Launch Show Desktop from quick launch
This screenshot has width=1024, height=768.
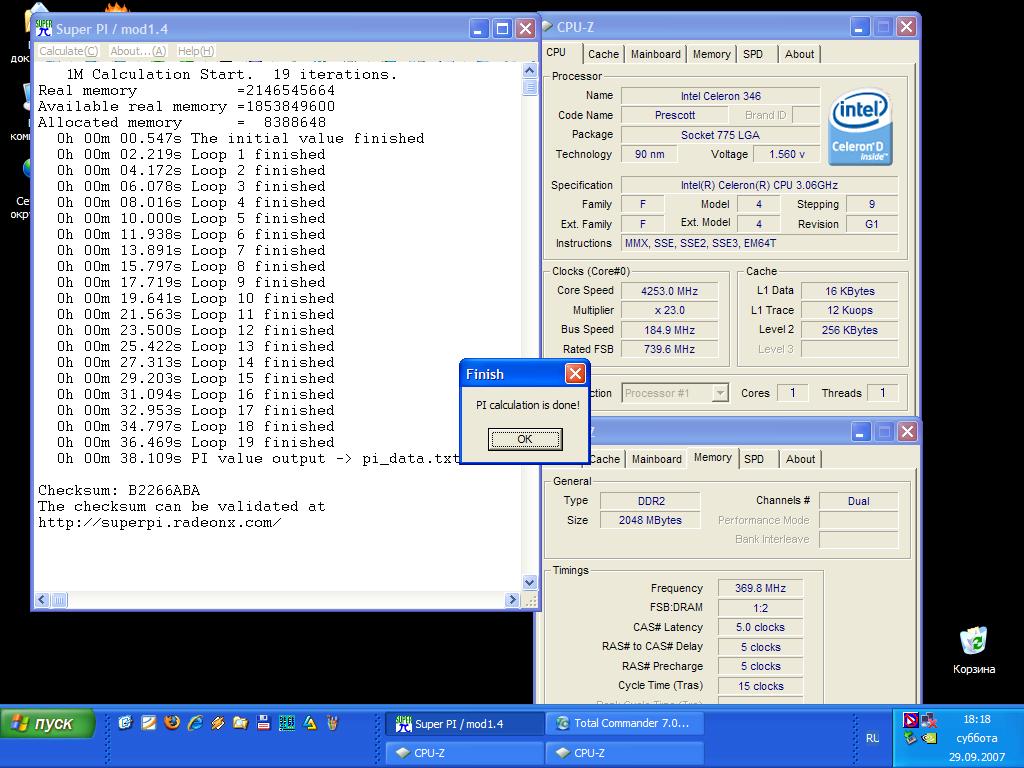pos(125,723)
